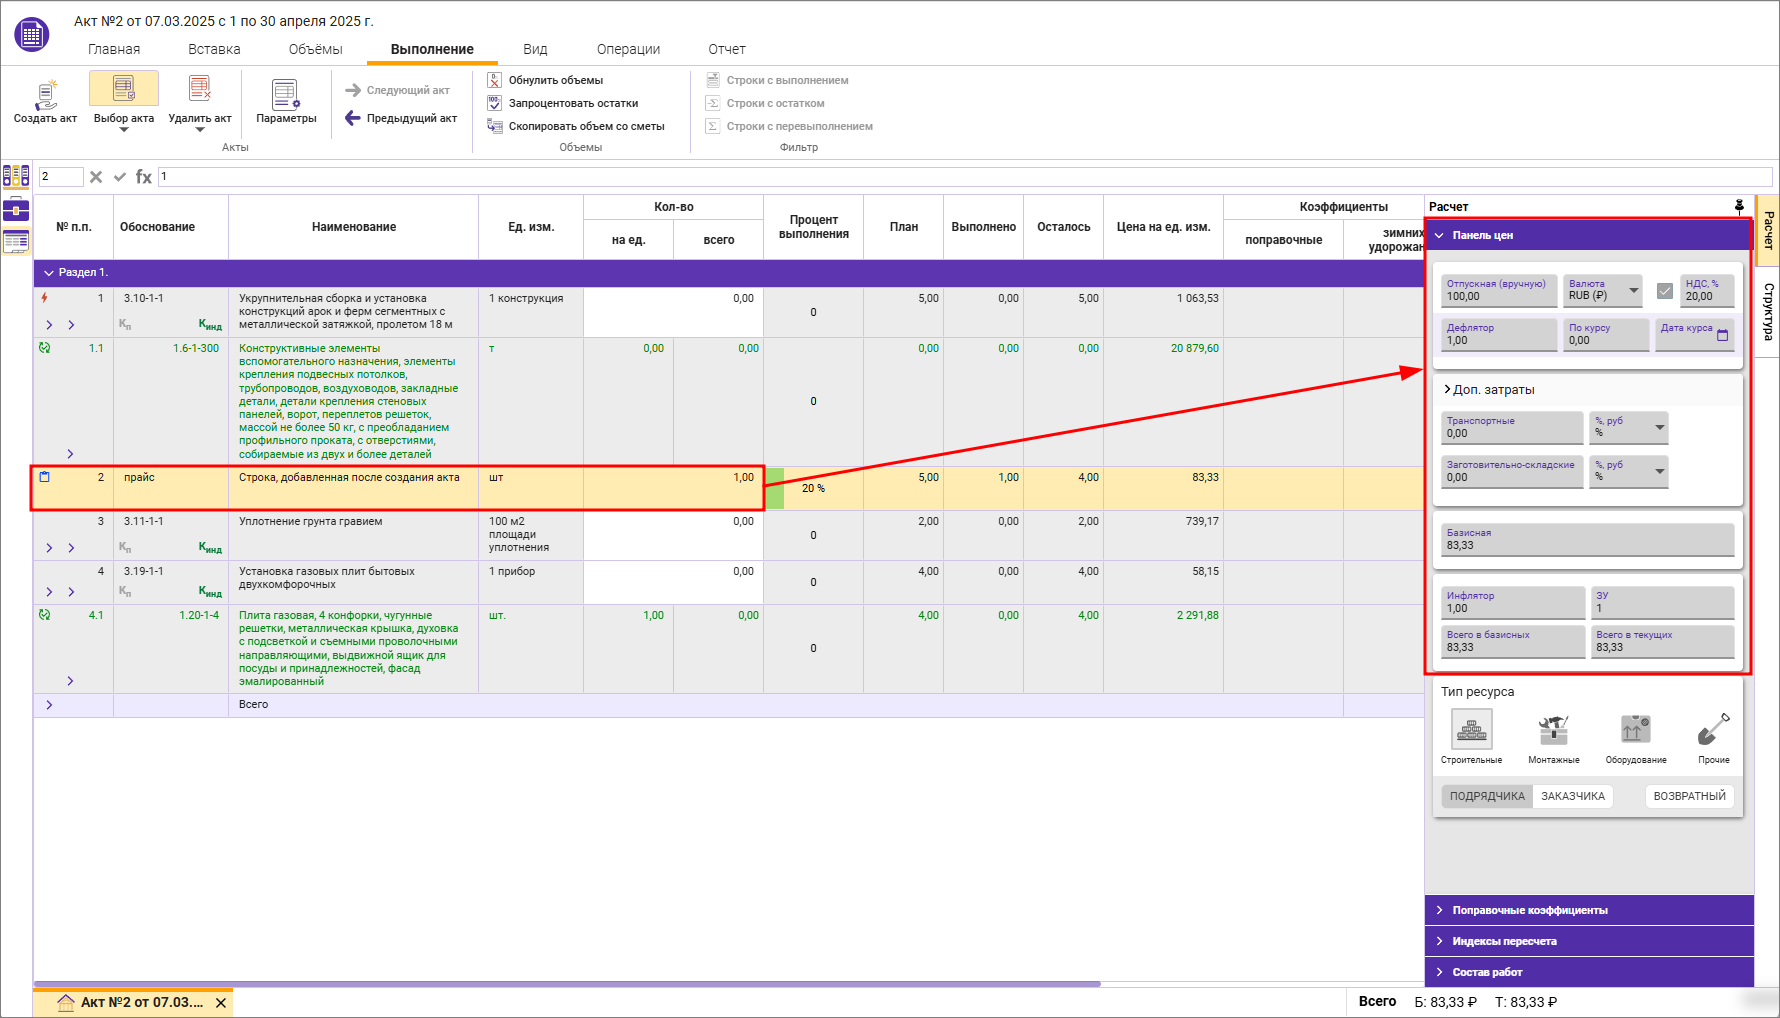Viewport: 1780px width, 1018px height.
Task: Click the Удалить акт icon
Action: point(200,90)
